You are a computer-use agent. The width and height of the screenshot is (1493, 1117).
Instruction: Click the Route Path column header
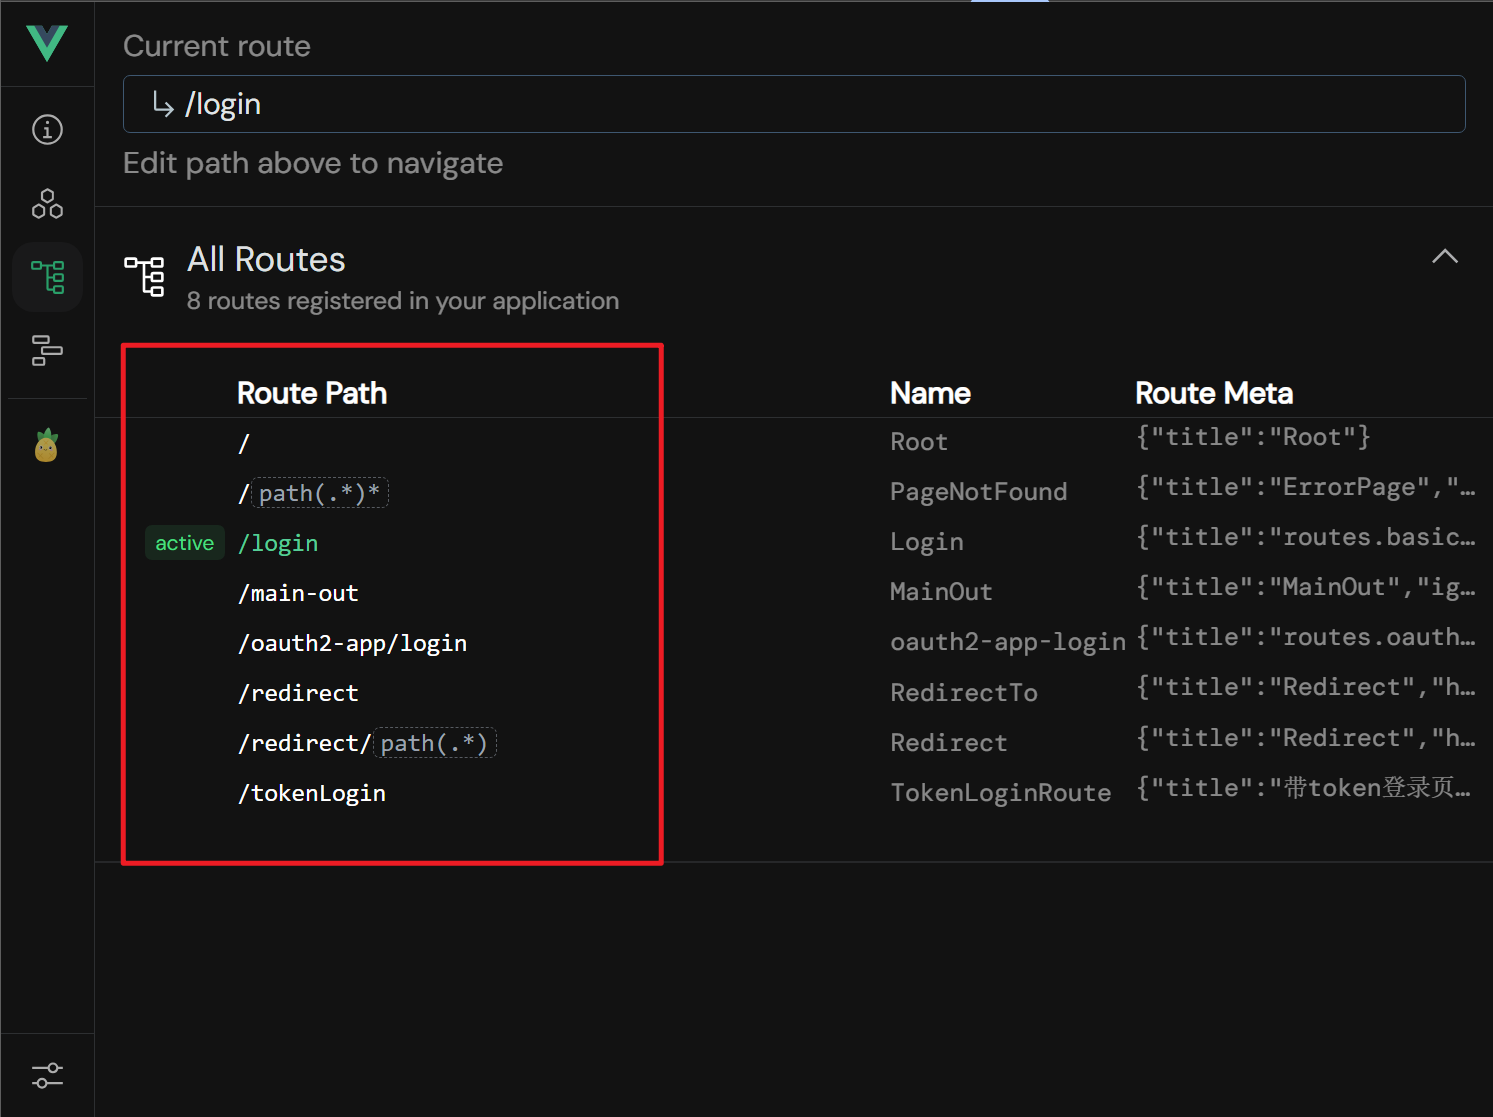(312, 393)
